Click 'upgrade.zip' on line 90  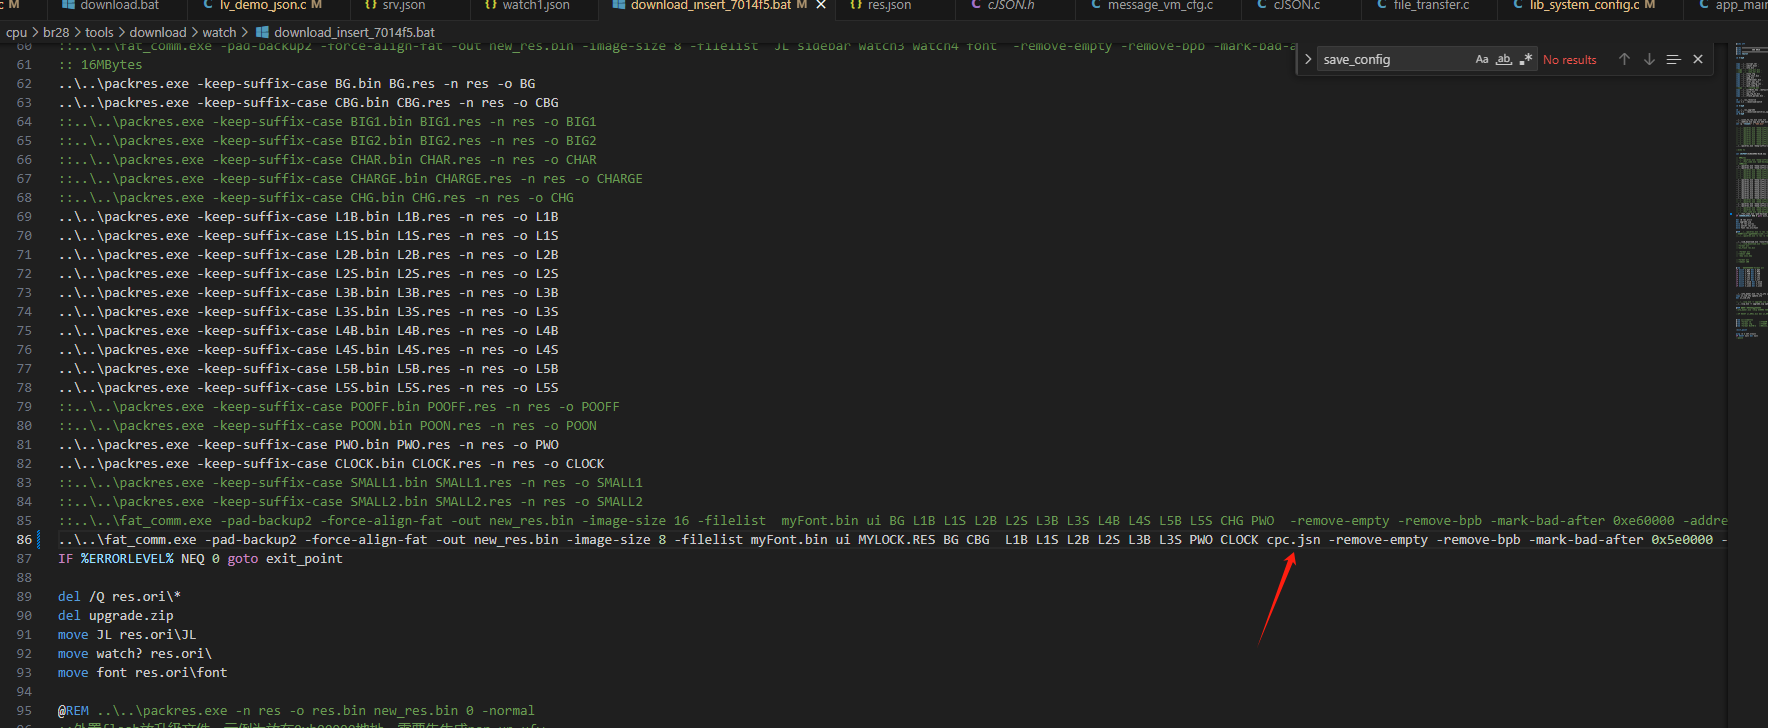[131, 615]
